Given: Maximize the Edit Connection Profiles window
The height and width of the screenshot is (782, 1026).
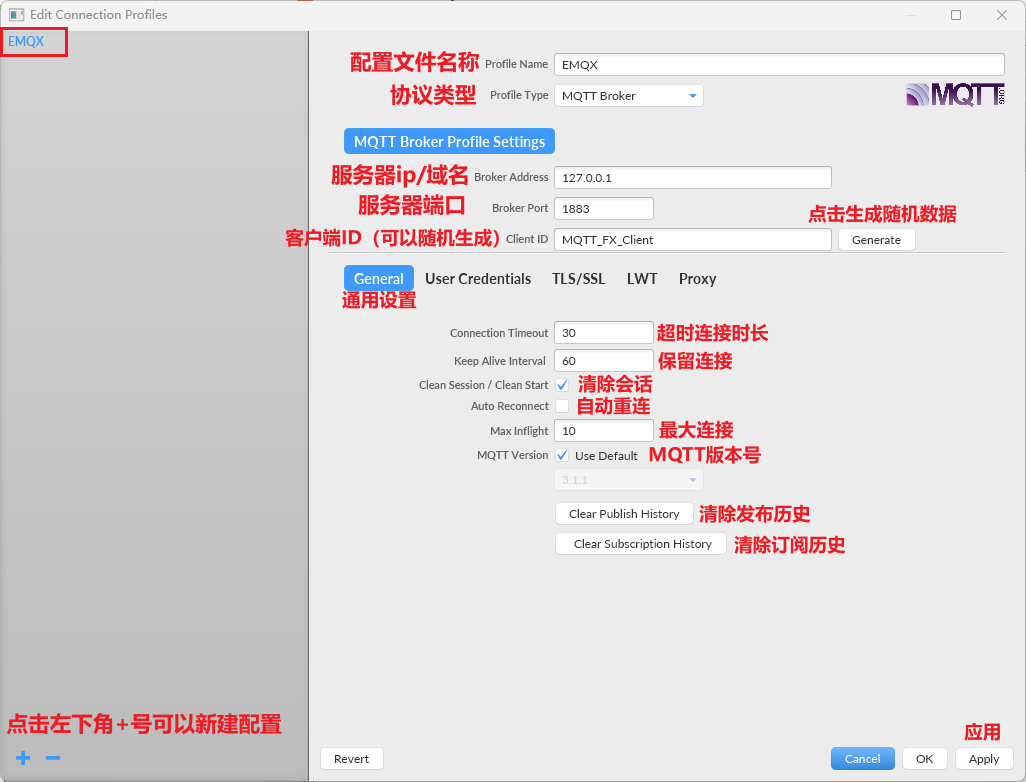Looking at the screenshot, I should point(956,14).
